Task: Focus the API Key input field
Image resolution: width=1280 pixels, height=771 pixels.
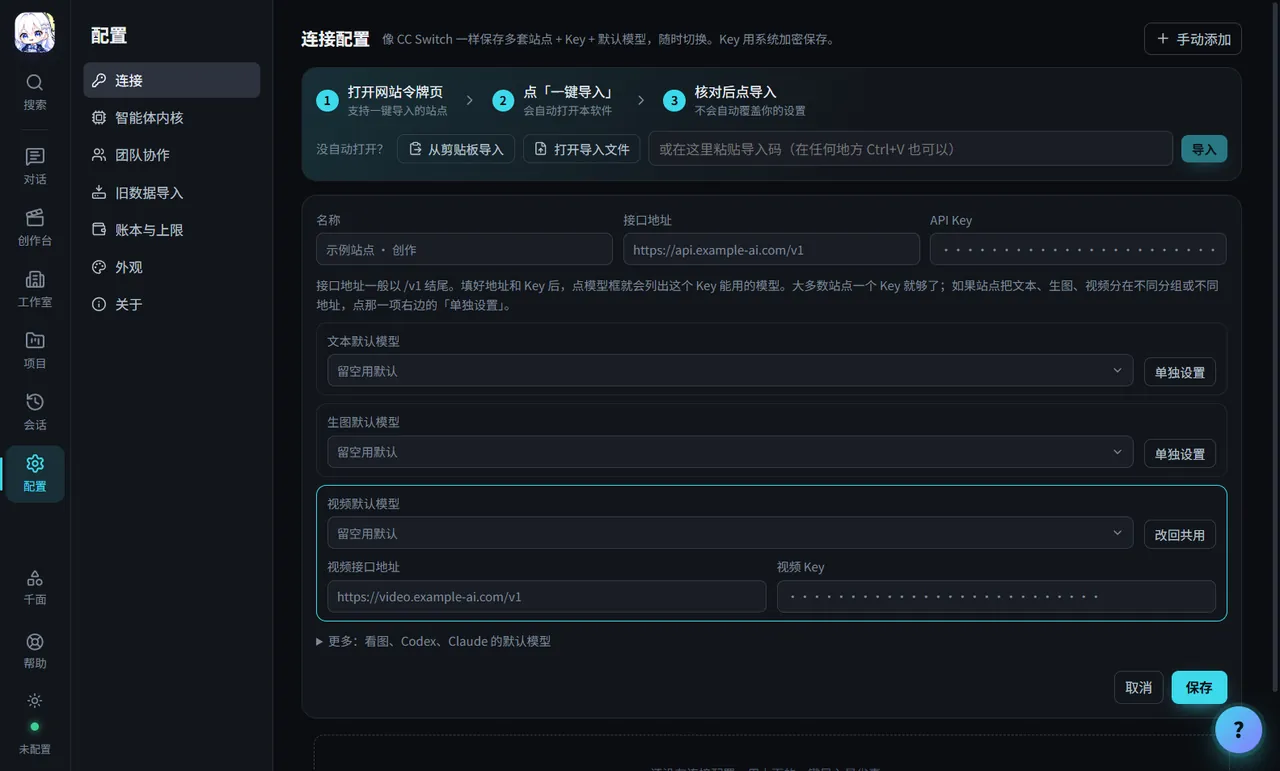Action: [1078, 249]
